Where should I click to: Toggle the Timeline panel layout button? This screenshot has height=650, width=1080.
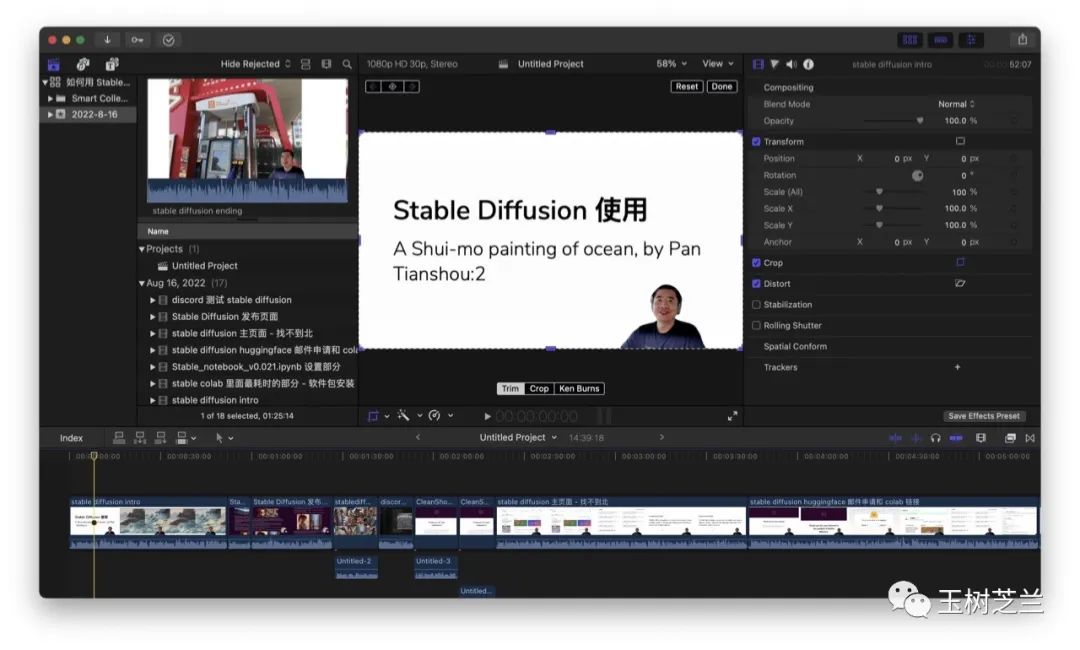[x=941, y=40]
